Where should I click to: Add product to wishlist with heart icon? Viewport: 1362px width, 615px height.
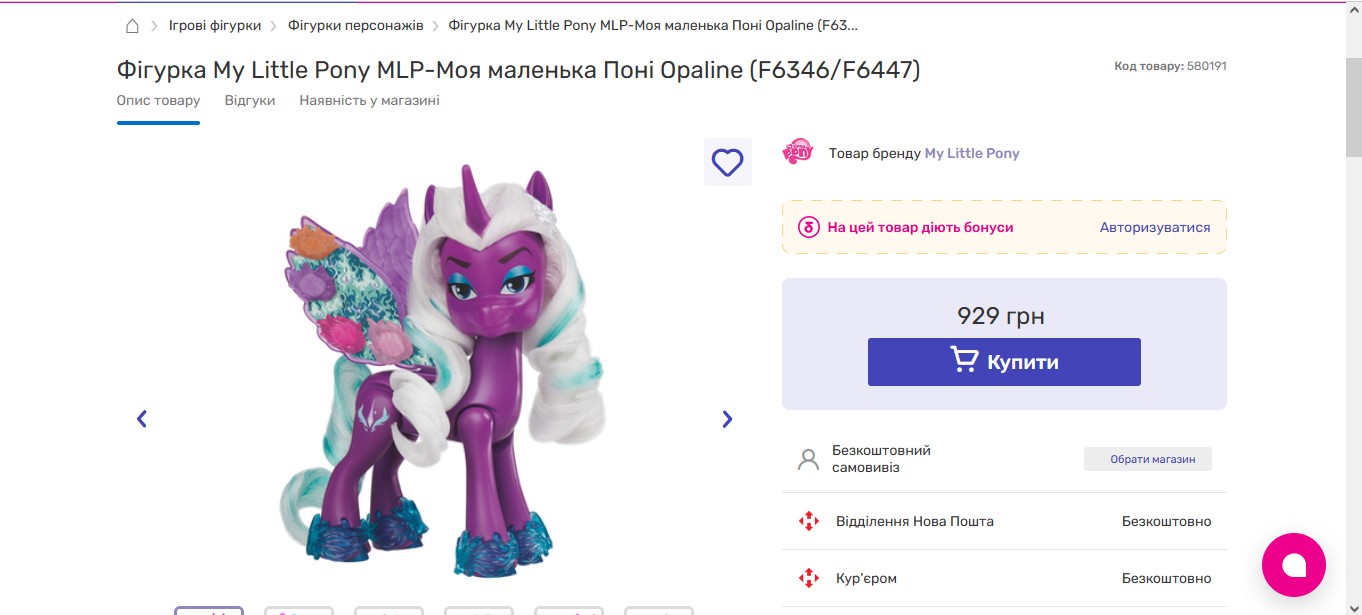click(727, 162)
